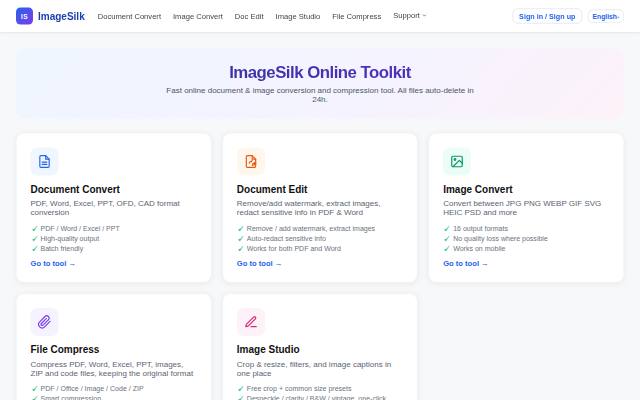Click the File Compress paperclip icon
Viewport: 640px width, 400px height.
(44, 322)
